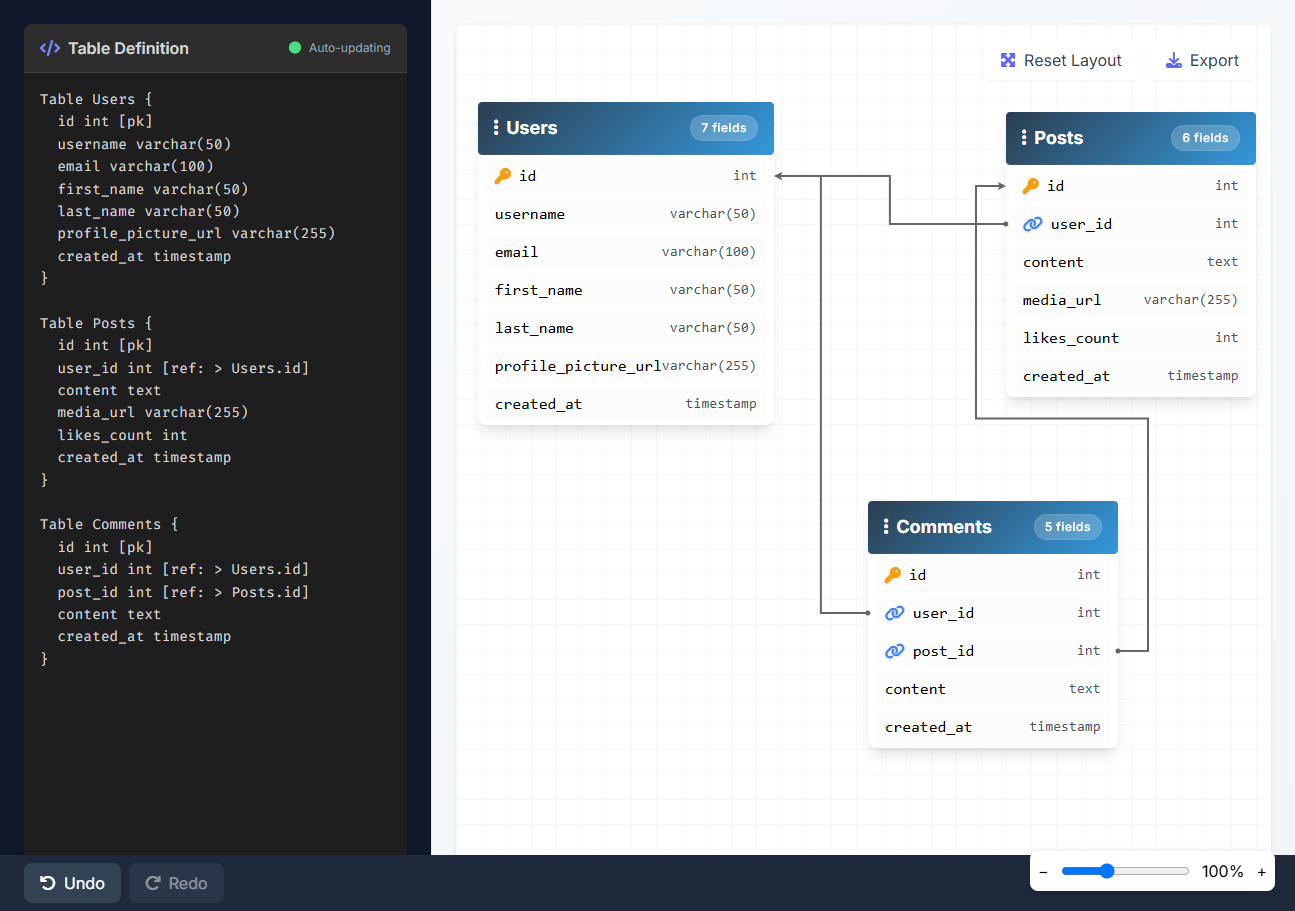This screenshot has width=1295, height=911.
Task: Select the created_at row in Users table
Action: click(626, 404)
